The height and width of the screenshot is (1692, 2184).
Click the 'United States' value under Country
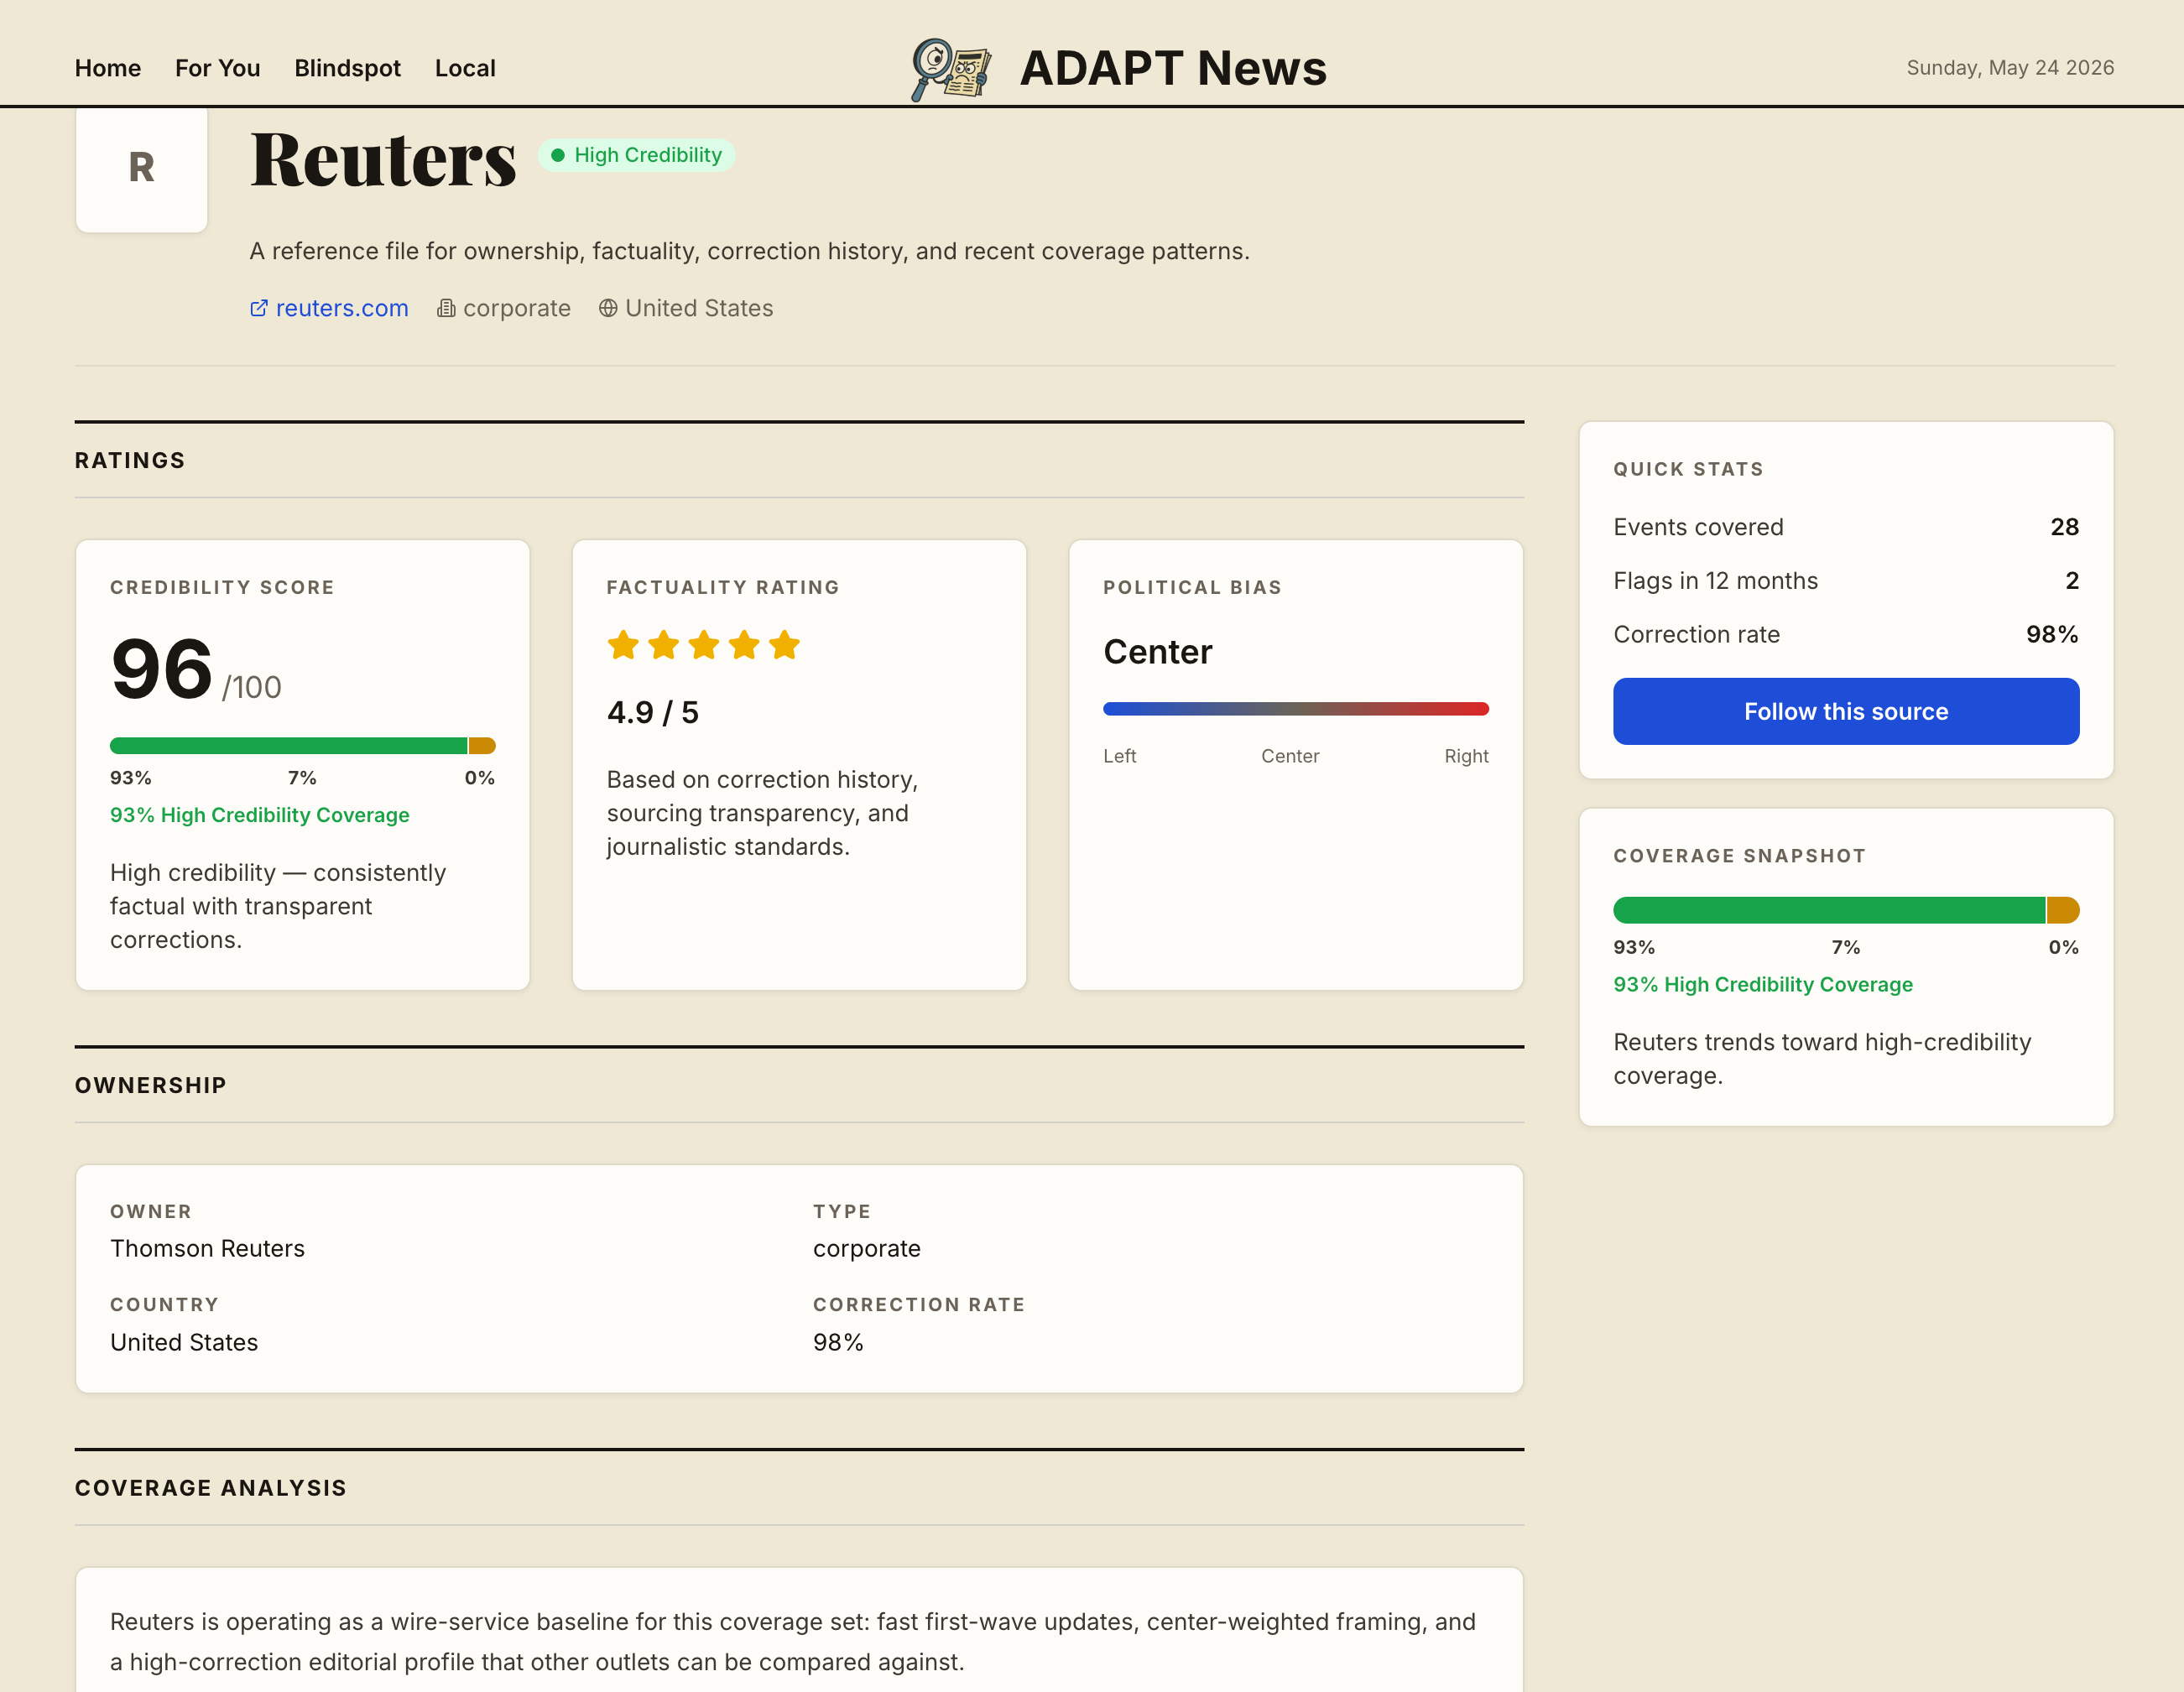click(x=184, y=1342)
